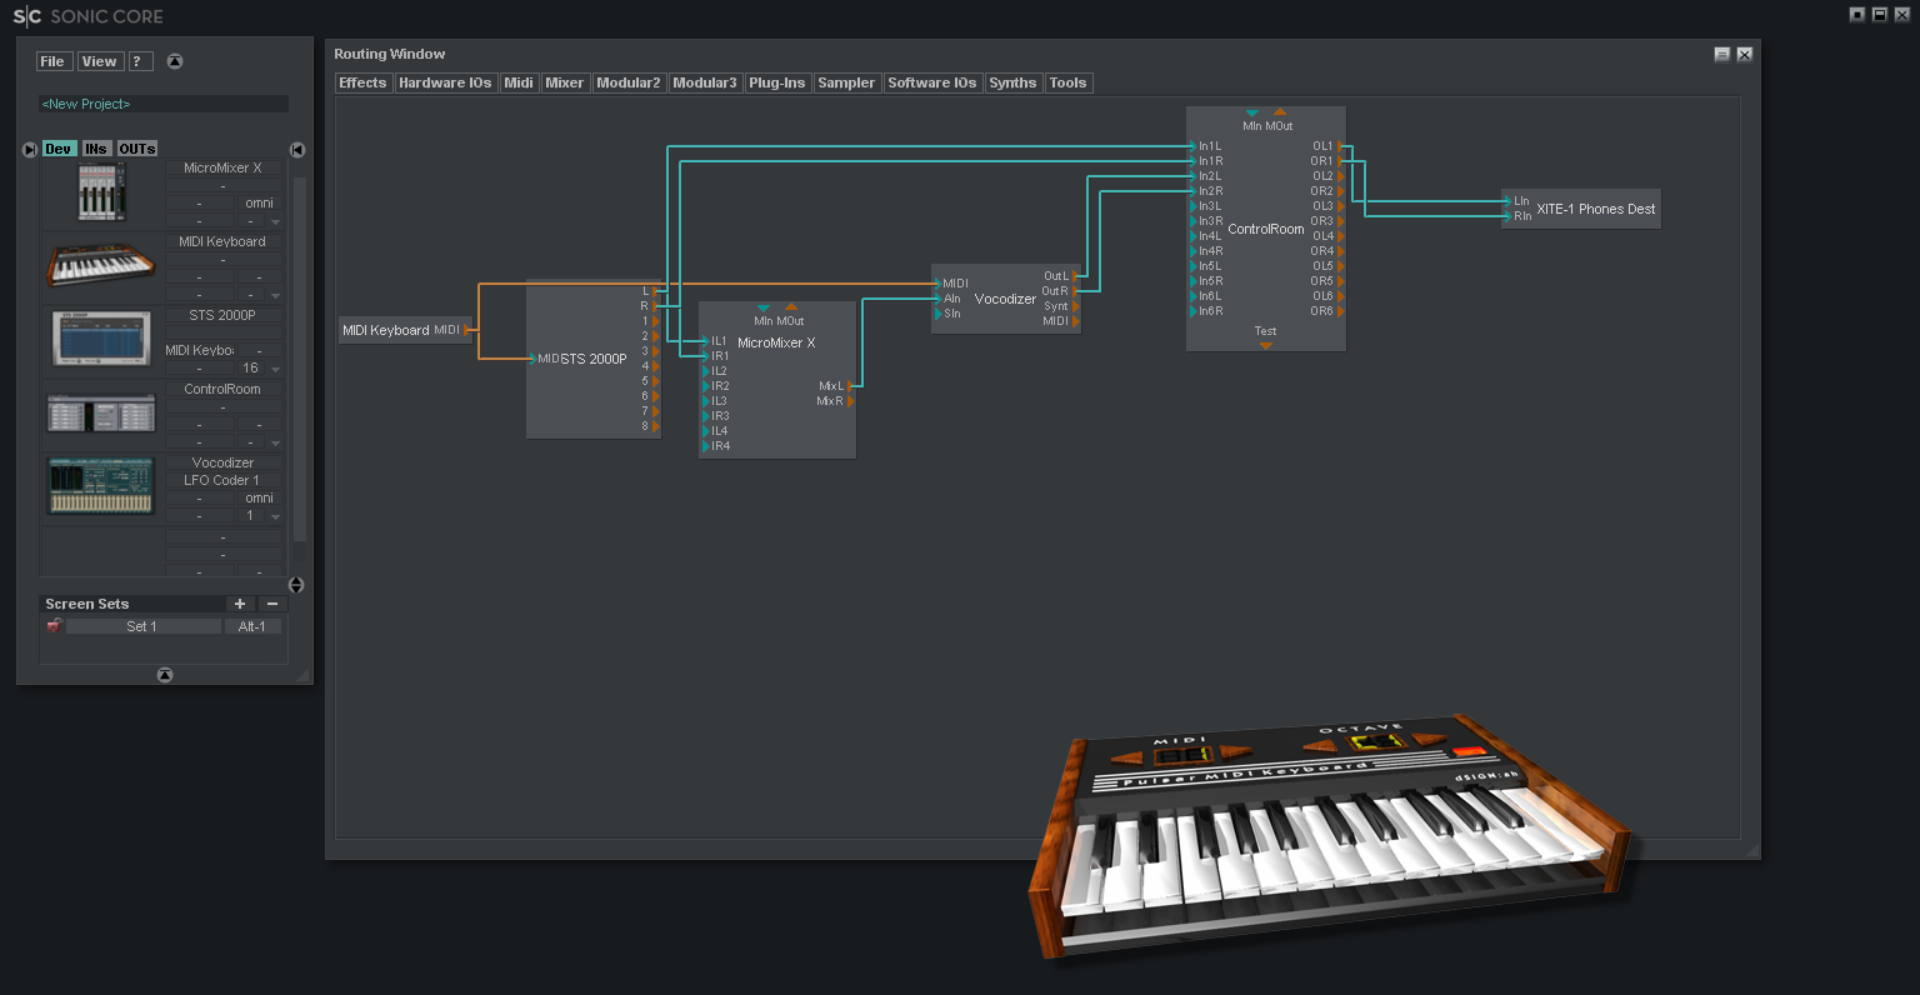The height and width of the screenshot is (995, 1920).
Task: Switch panel view to INs
Action: (x=96, y=148)
